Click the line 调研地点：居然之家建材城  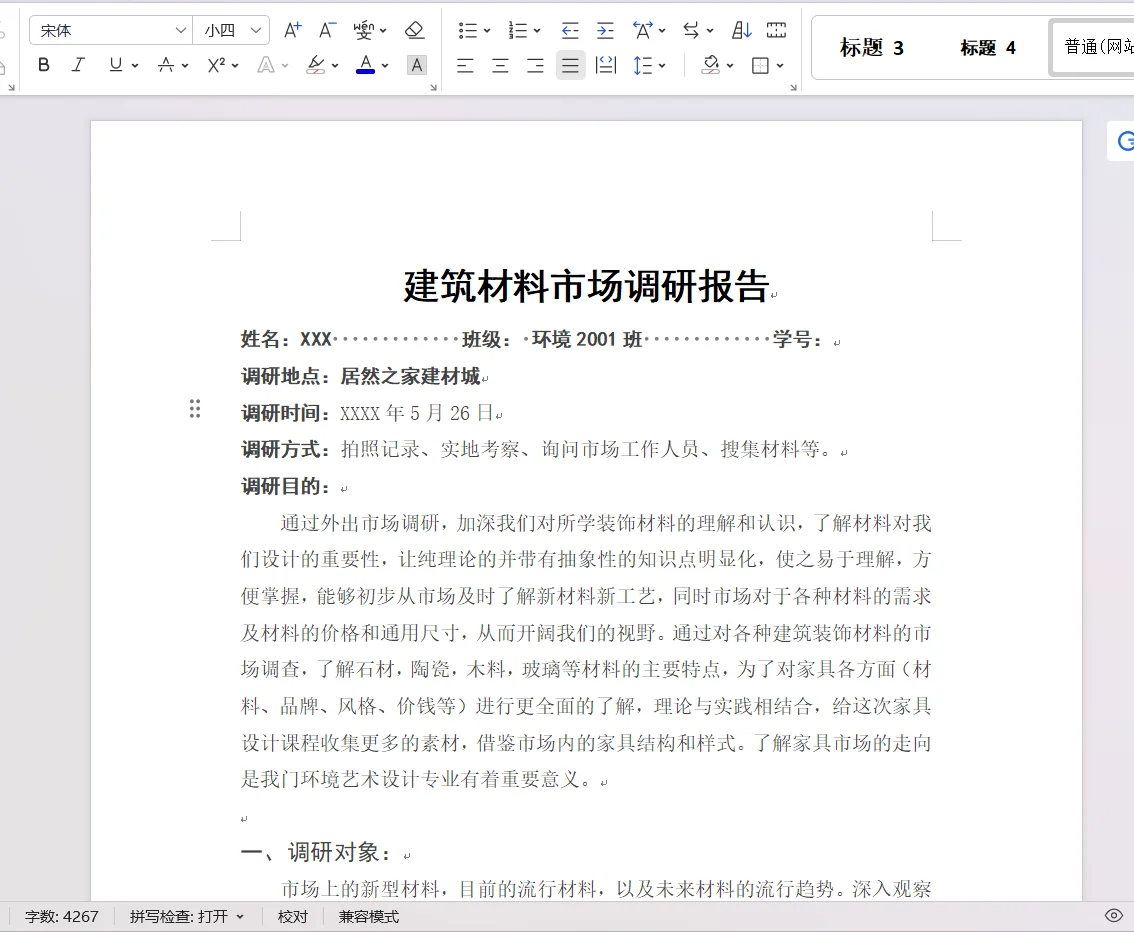click(360, 376)
